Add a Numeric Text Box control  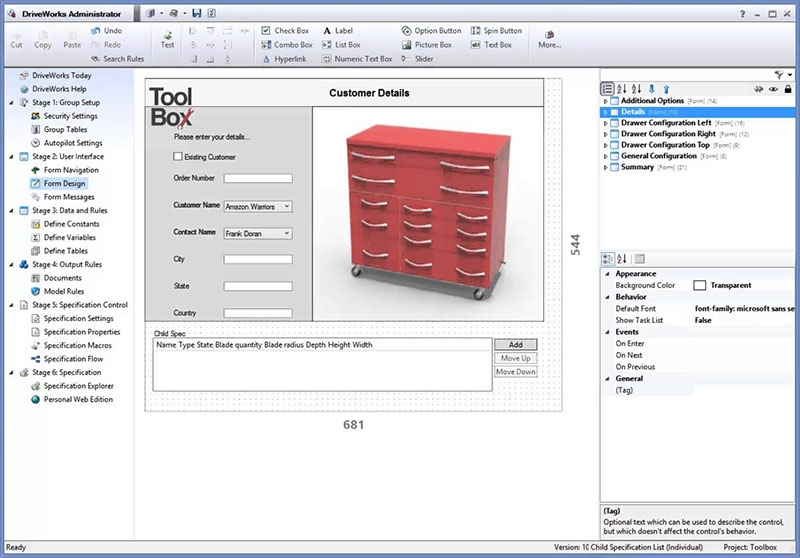[357, 59]
